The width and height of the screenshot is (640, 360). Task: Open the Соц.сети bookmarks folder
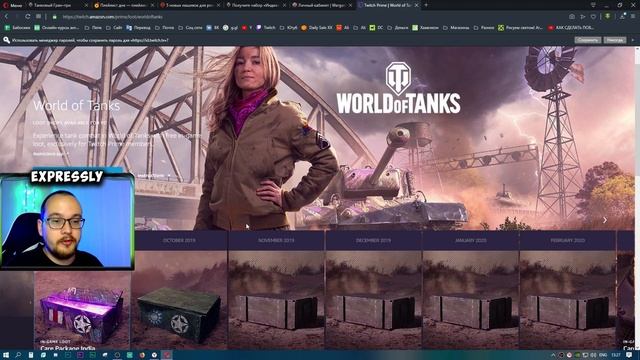191,28
